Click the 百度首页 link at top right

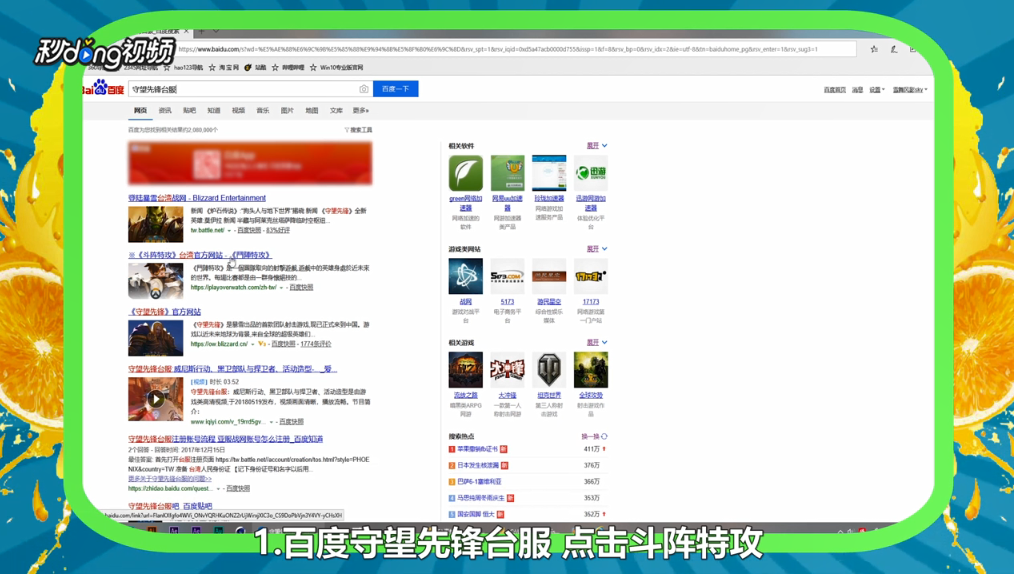(834, 90)
